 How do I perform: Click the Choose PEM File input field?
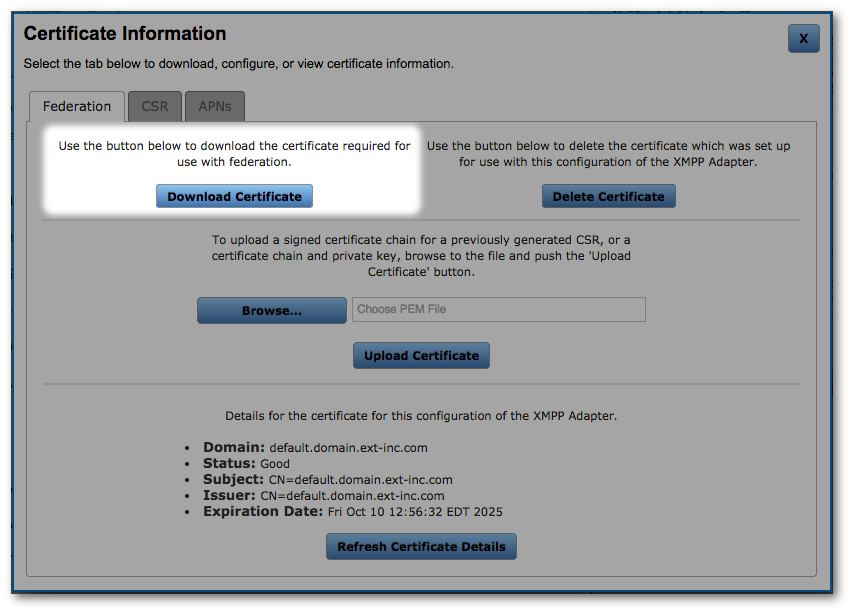(x=498, y=309)
